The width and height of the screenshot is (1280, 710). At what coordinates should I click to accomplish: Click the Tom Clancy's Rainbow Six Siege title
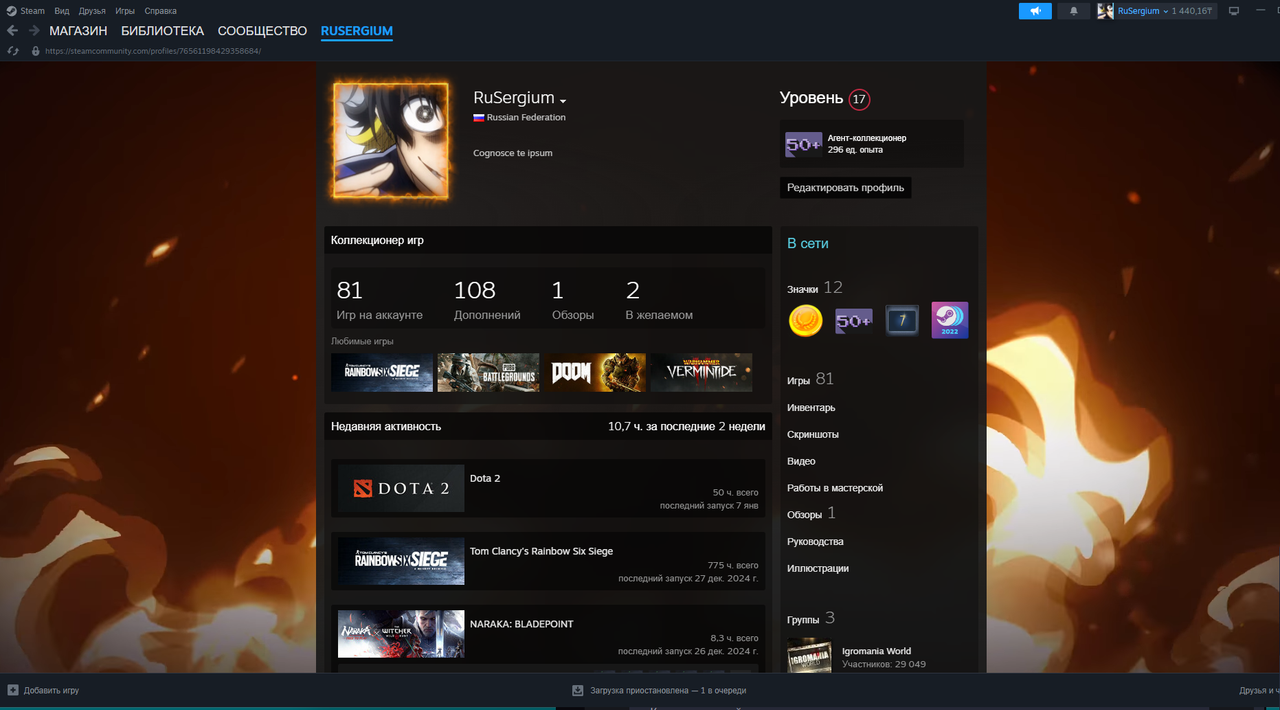pyautogui.click(x=541, y=552)
